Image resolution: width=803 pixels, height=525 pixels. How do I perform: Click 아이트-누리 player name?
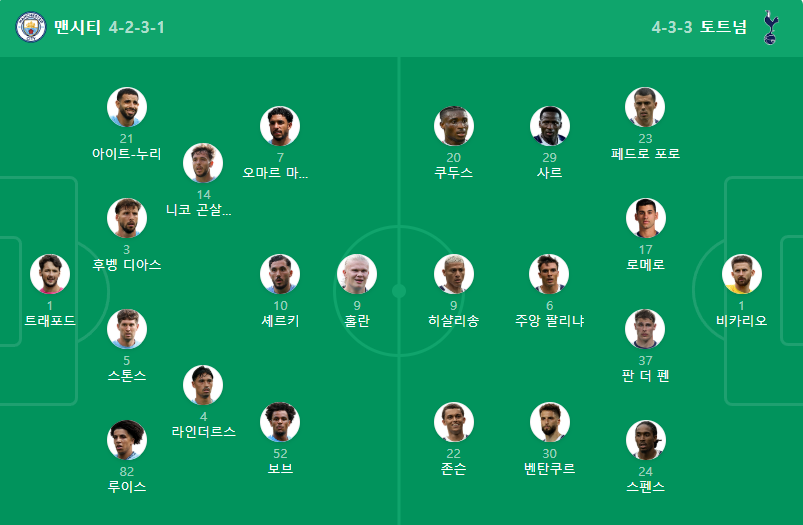pos(126,154)
